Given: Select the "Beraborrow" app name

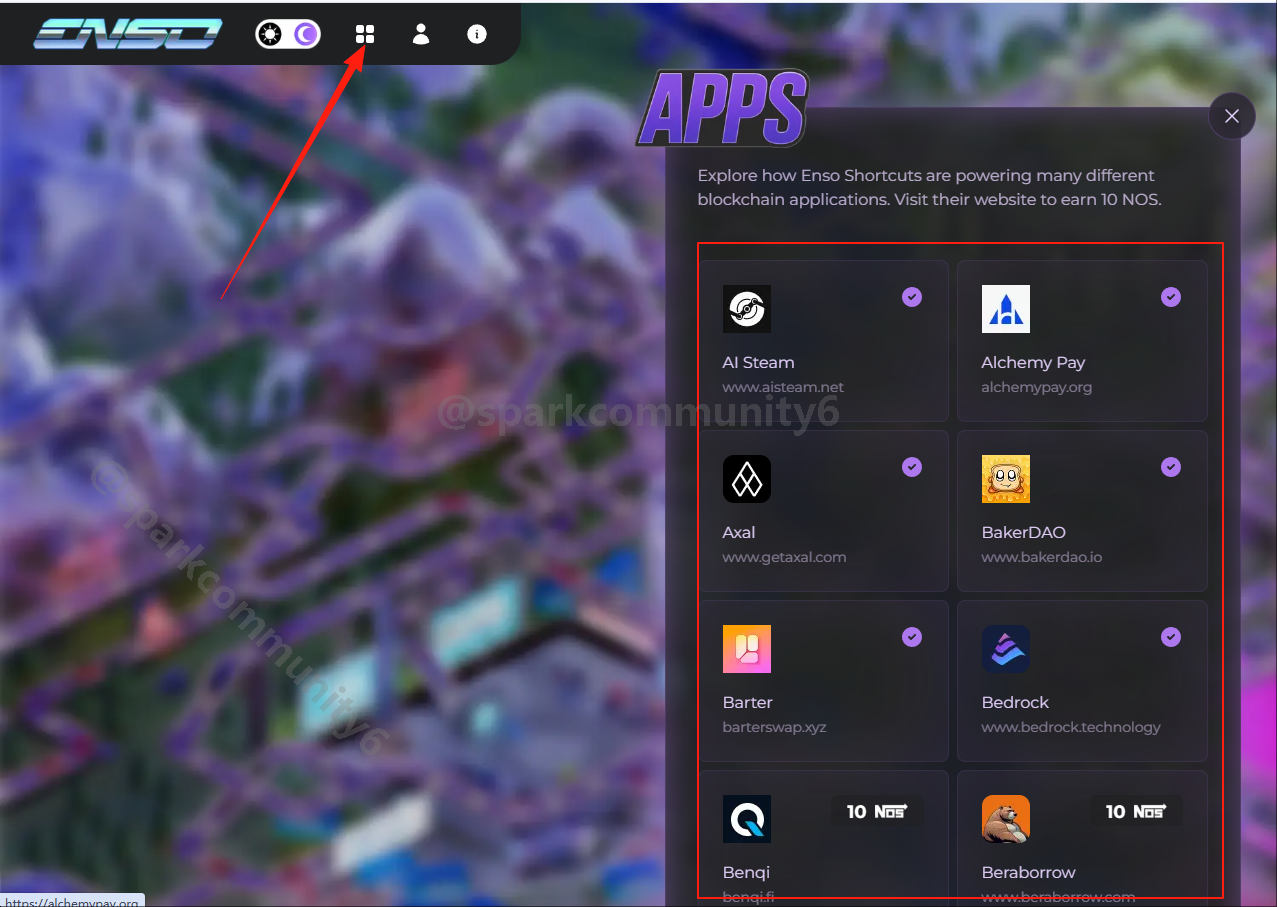Looking at the screenshot, I should click(x=1029, y=872).
